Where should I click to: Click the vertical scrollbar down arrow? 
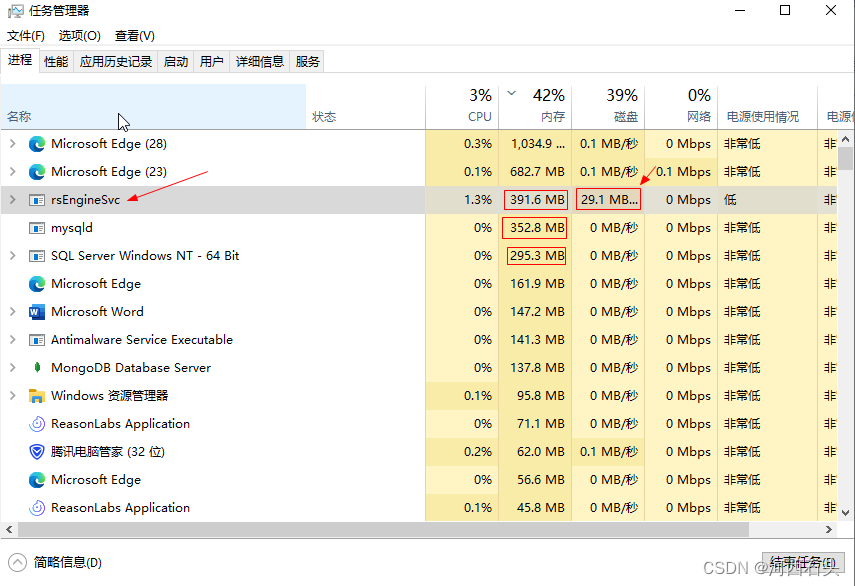(x=845, y=512)
